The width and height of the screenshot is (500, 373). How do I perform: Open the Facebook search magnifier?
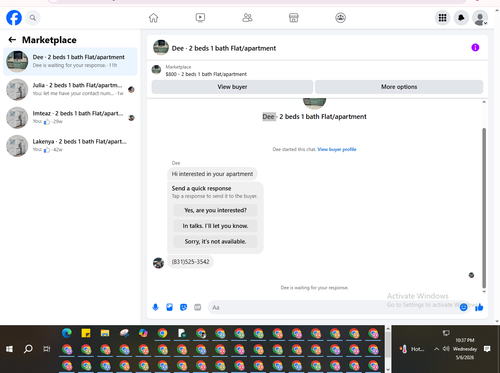(33, 18)
